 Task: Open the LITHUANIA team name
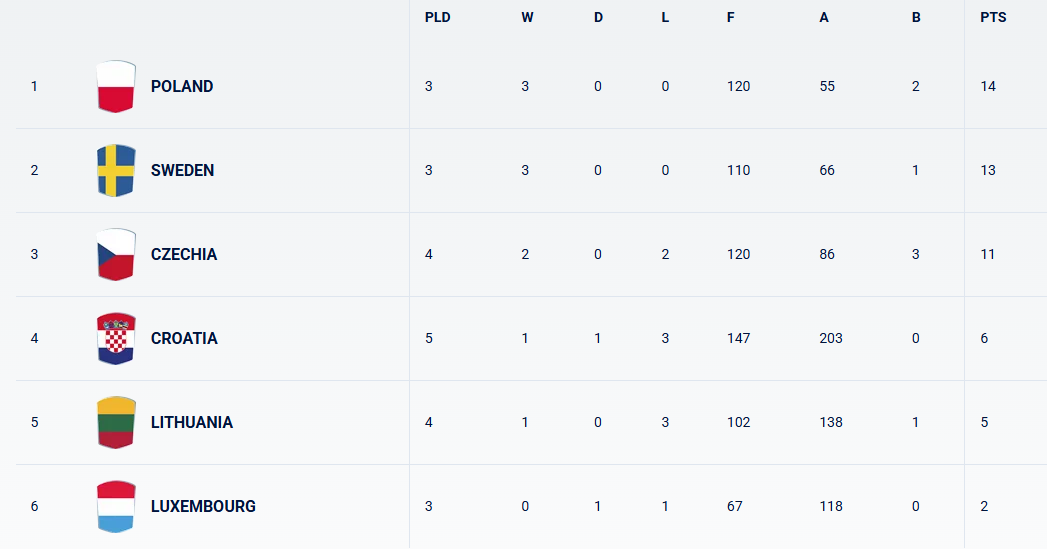192,422
